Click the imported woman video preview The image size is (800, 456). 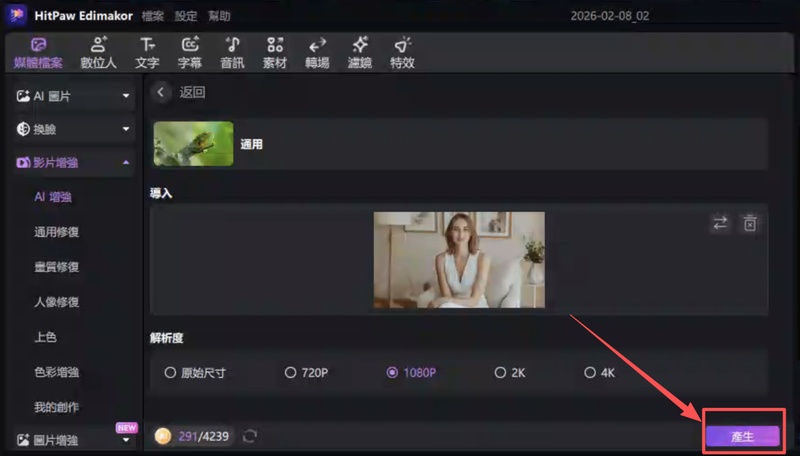459,260
